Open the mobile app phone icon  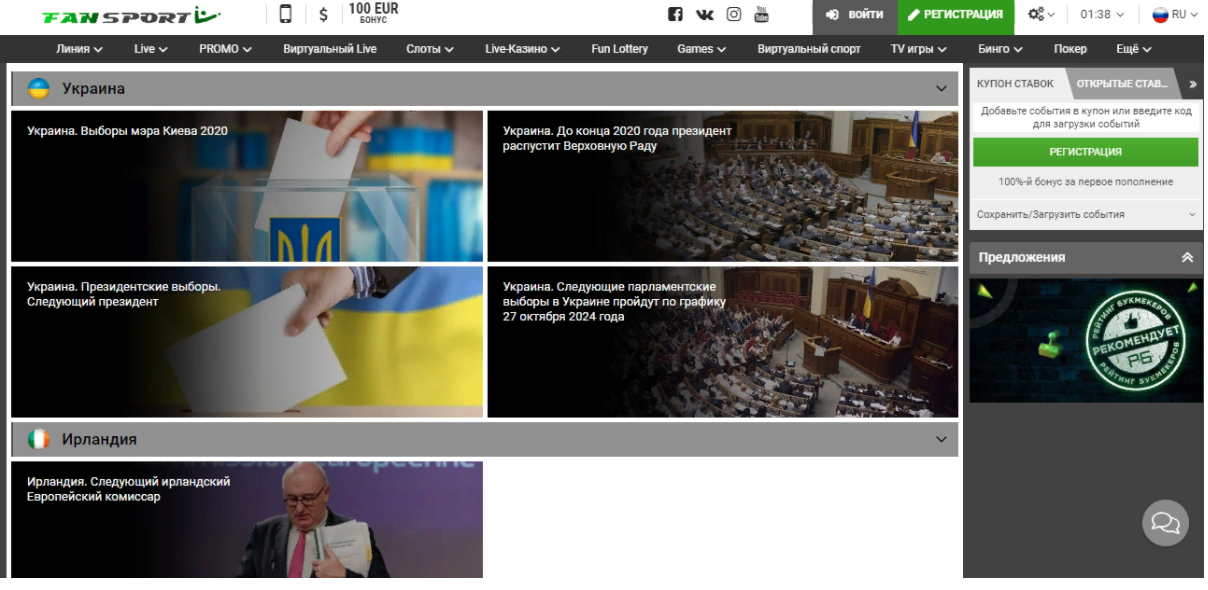pyautogui.click(x=286, y=14)
